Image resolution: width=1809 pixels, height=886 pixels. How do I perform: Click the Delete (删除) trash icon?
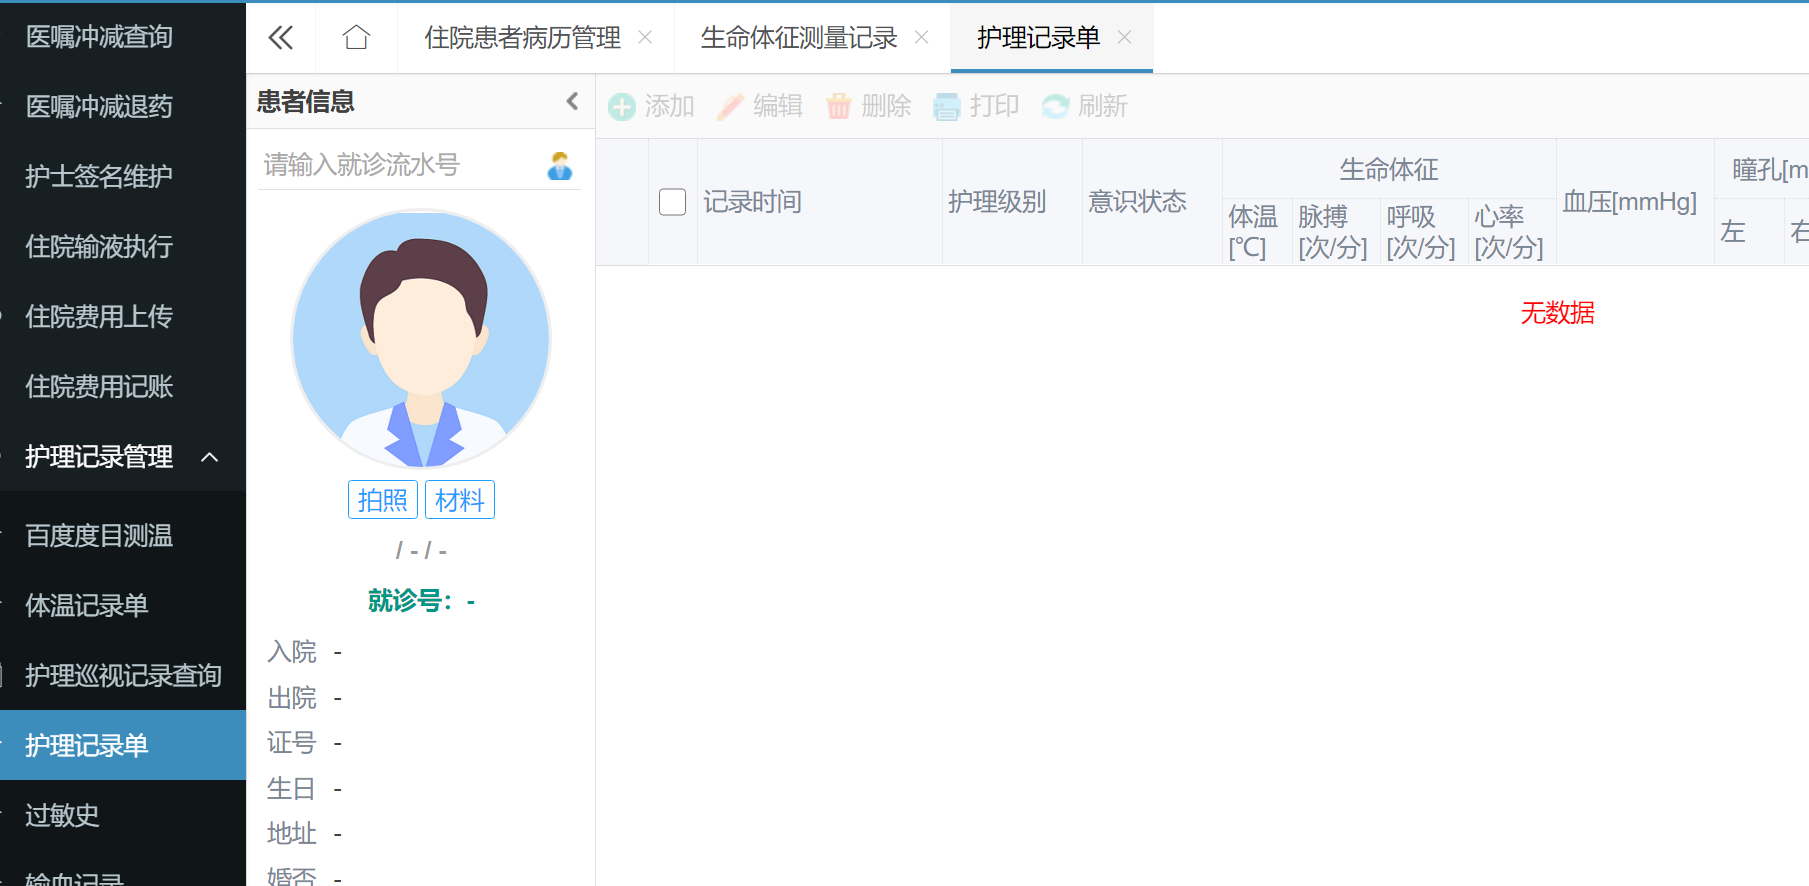click(839, 107)
